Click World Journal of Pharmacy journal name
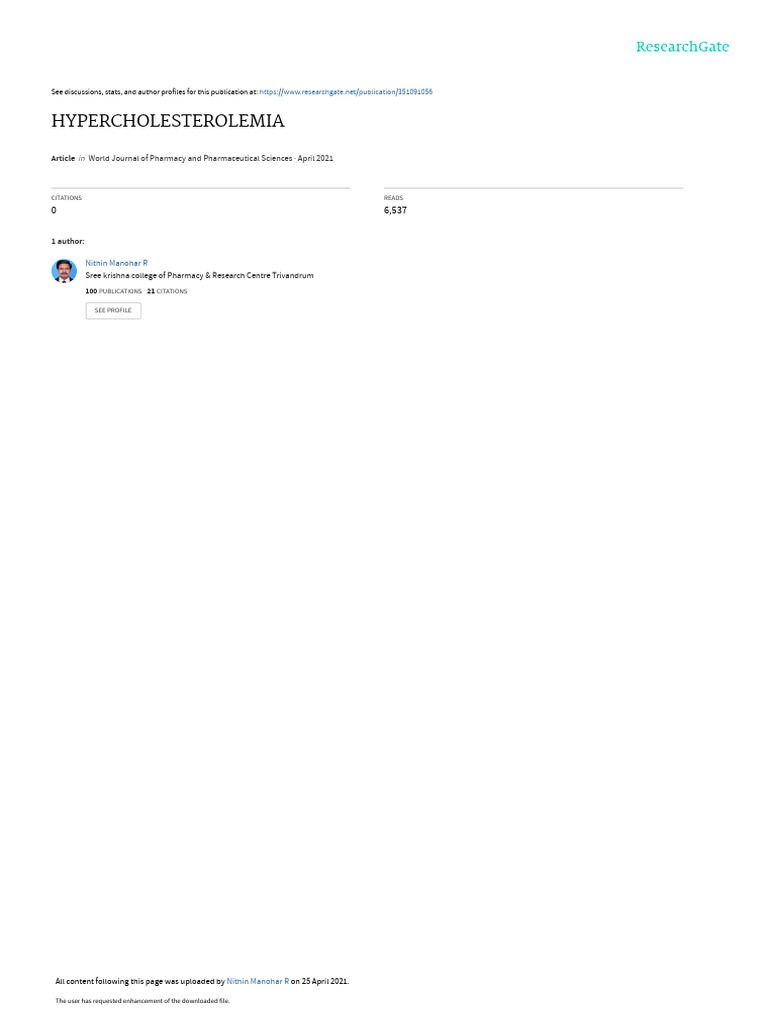This screenshot has width=768, height=1024. (190, 159)
